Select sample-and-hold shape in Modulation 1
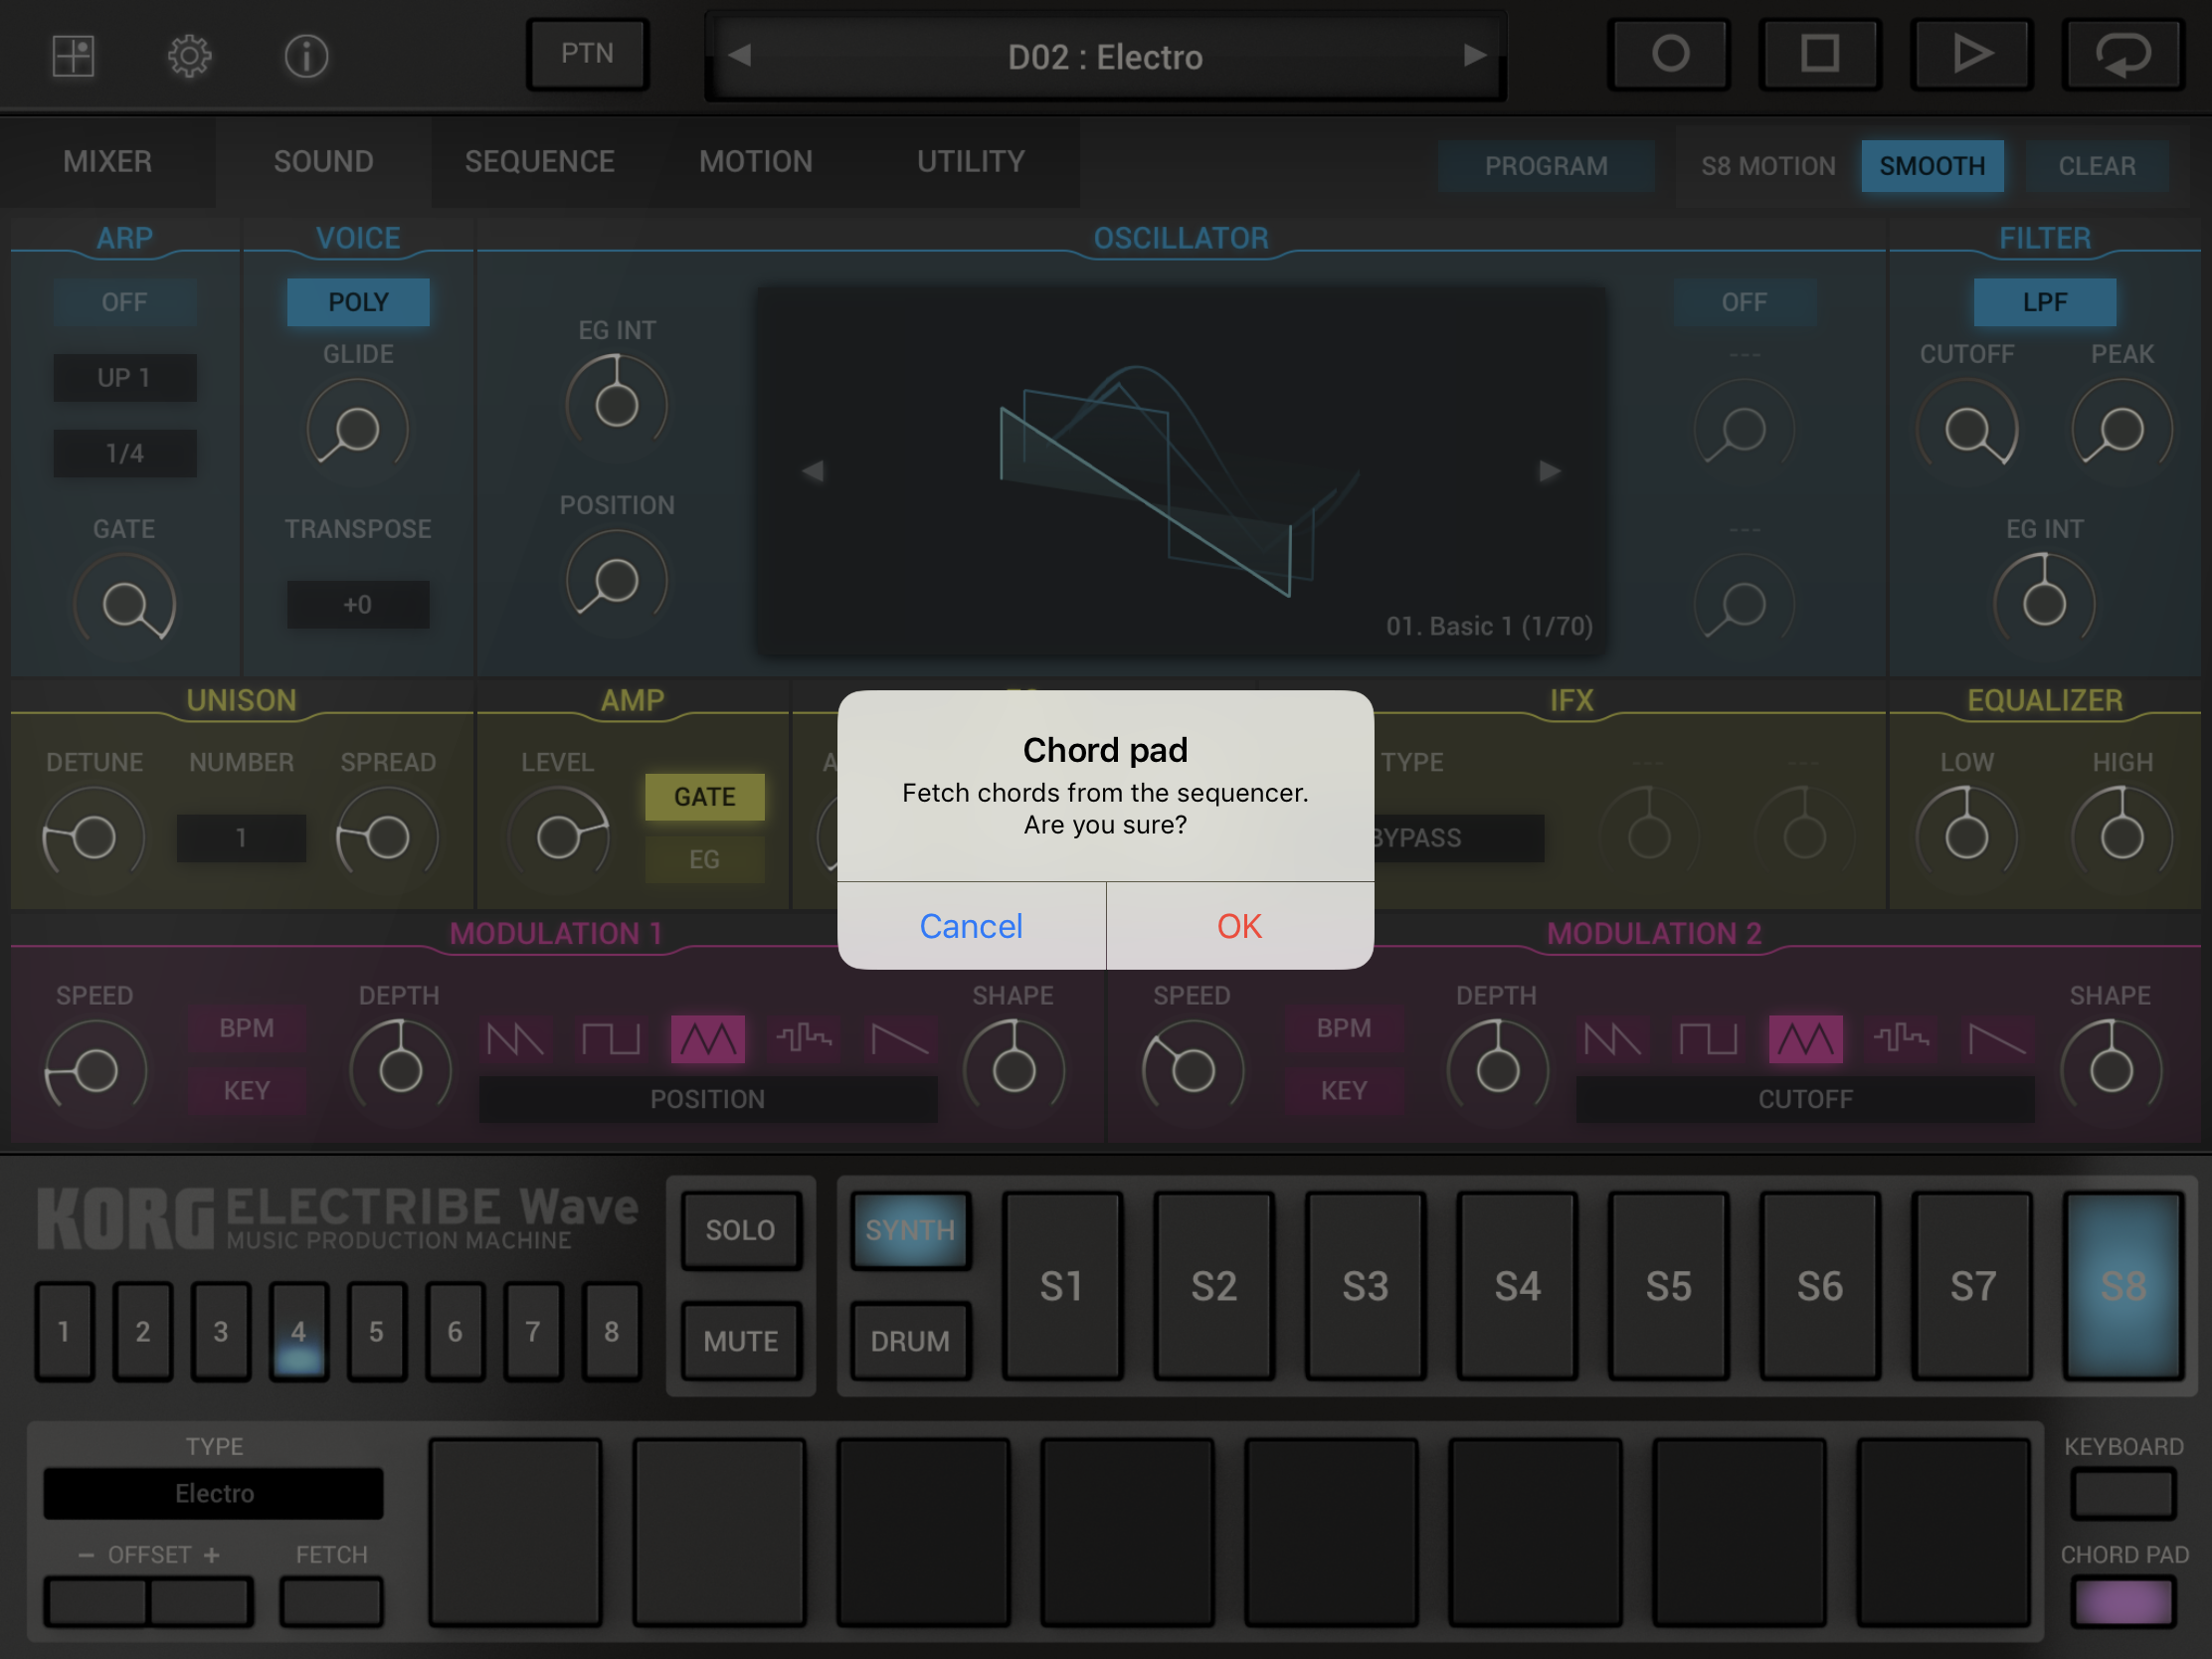 coord(804,1040)
